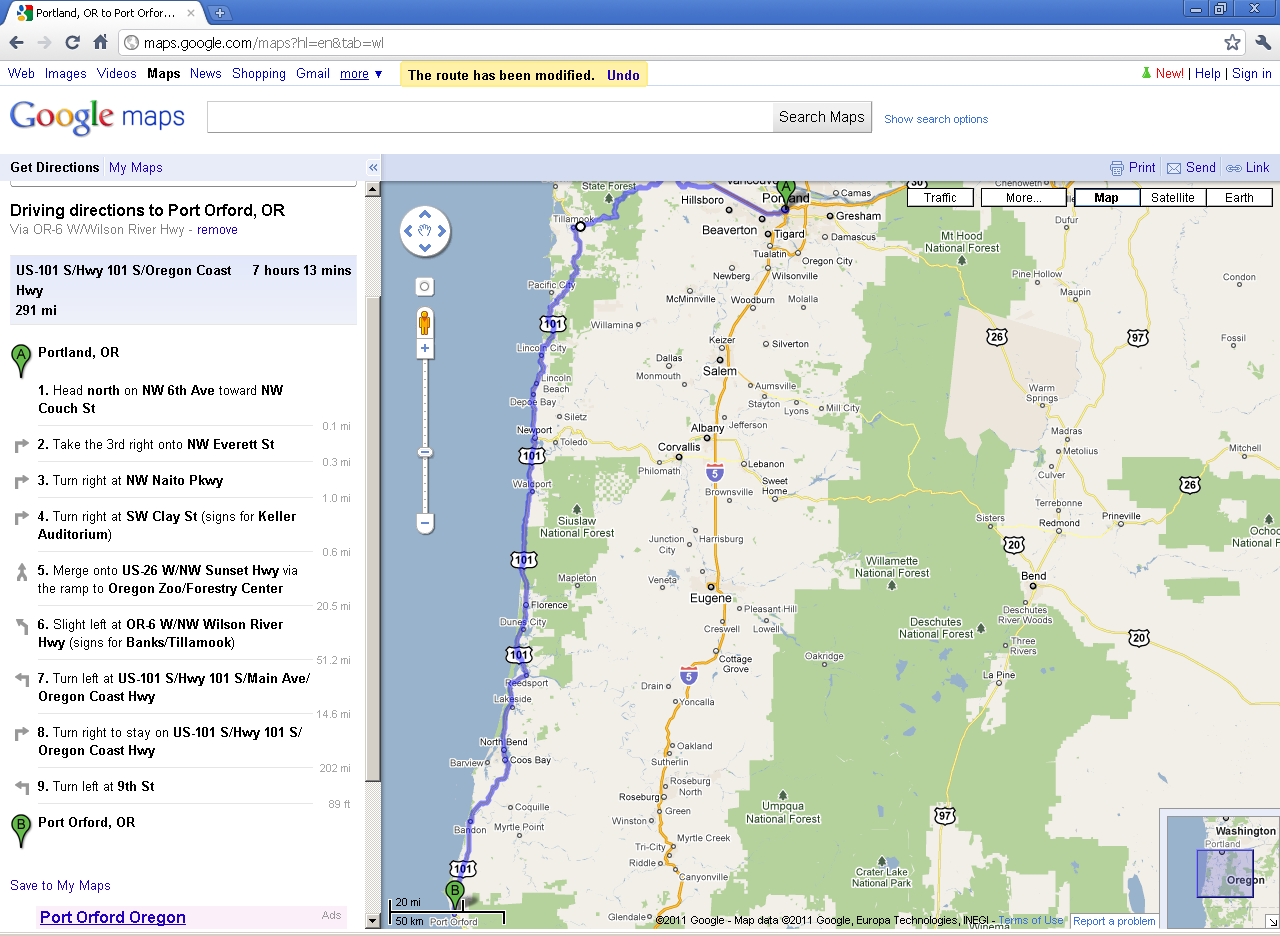This screenshot has width=1280, height=936.
Task: Bookmark page with star icon
Action: tap(1232, 42)
